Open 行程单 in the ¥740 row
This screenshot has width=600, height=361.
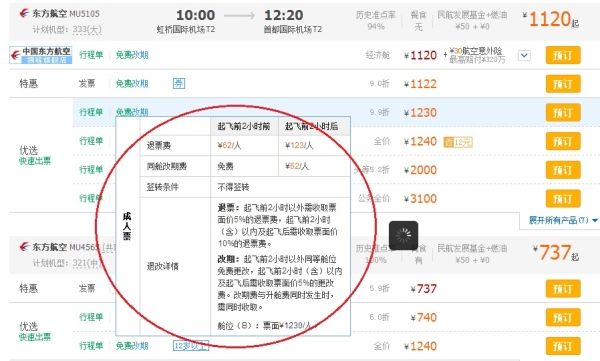click(x=91, y=317)
